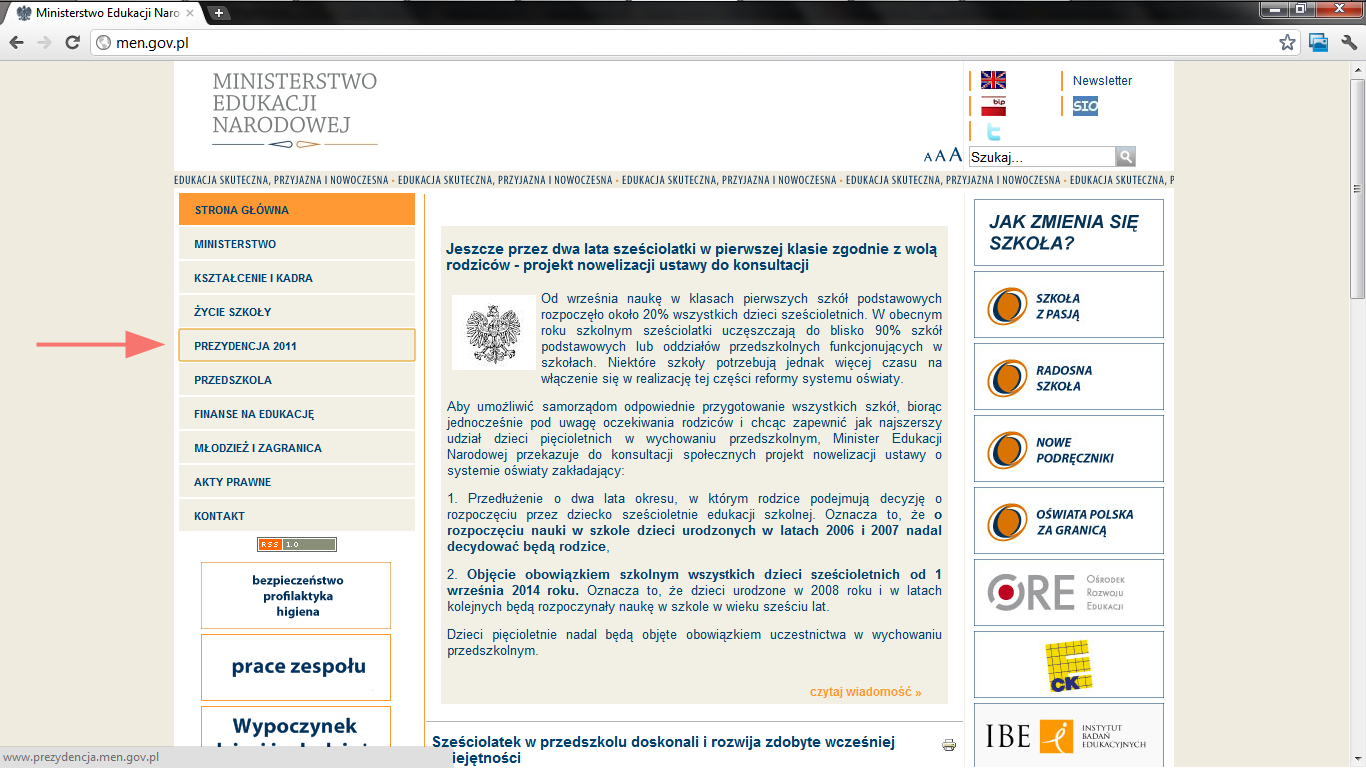The image size is (1366, 768).
Task: Open the Radosna szkoła banner
Action: (1069, 377)
